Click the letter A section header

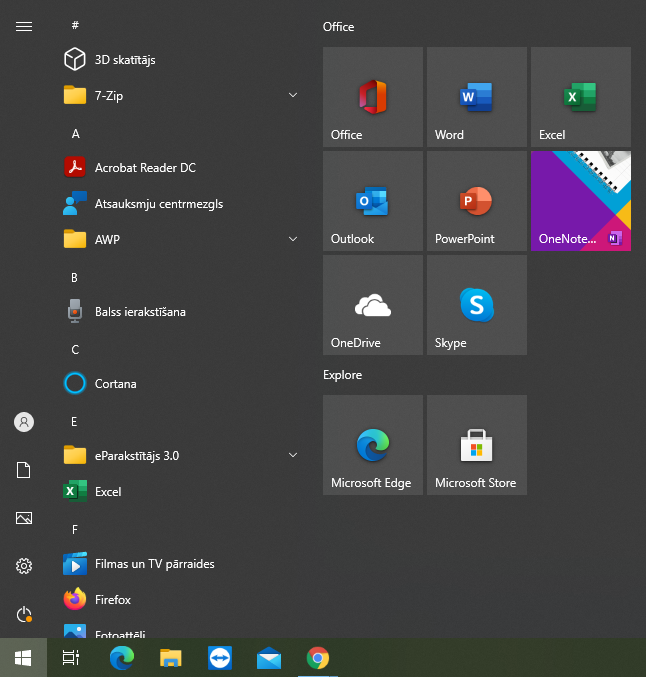coord(76,133)
